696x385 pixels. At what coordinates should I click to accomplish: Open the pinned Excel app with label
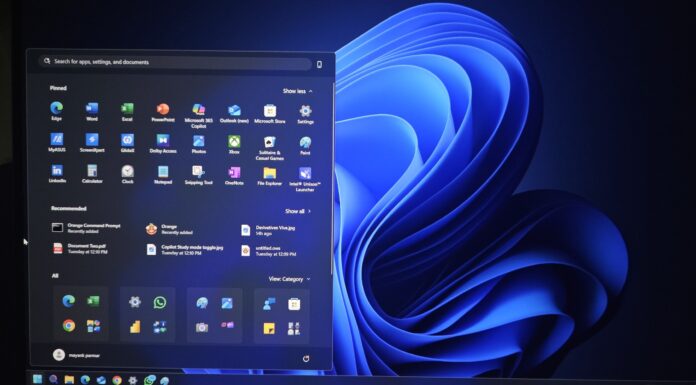[127, 112]
